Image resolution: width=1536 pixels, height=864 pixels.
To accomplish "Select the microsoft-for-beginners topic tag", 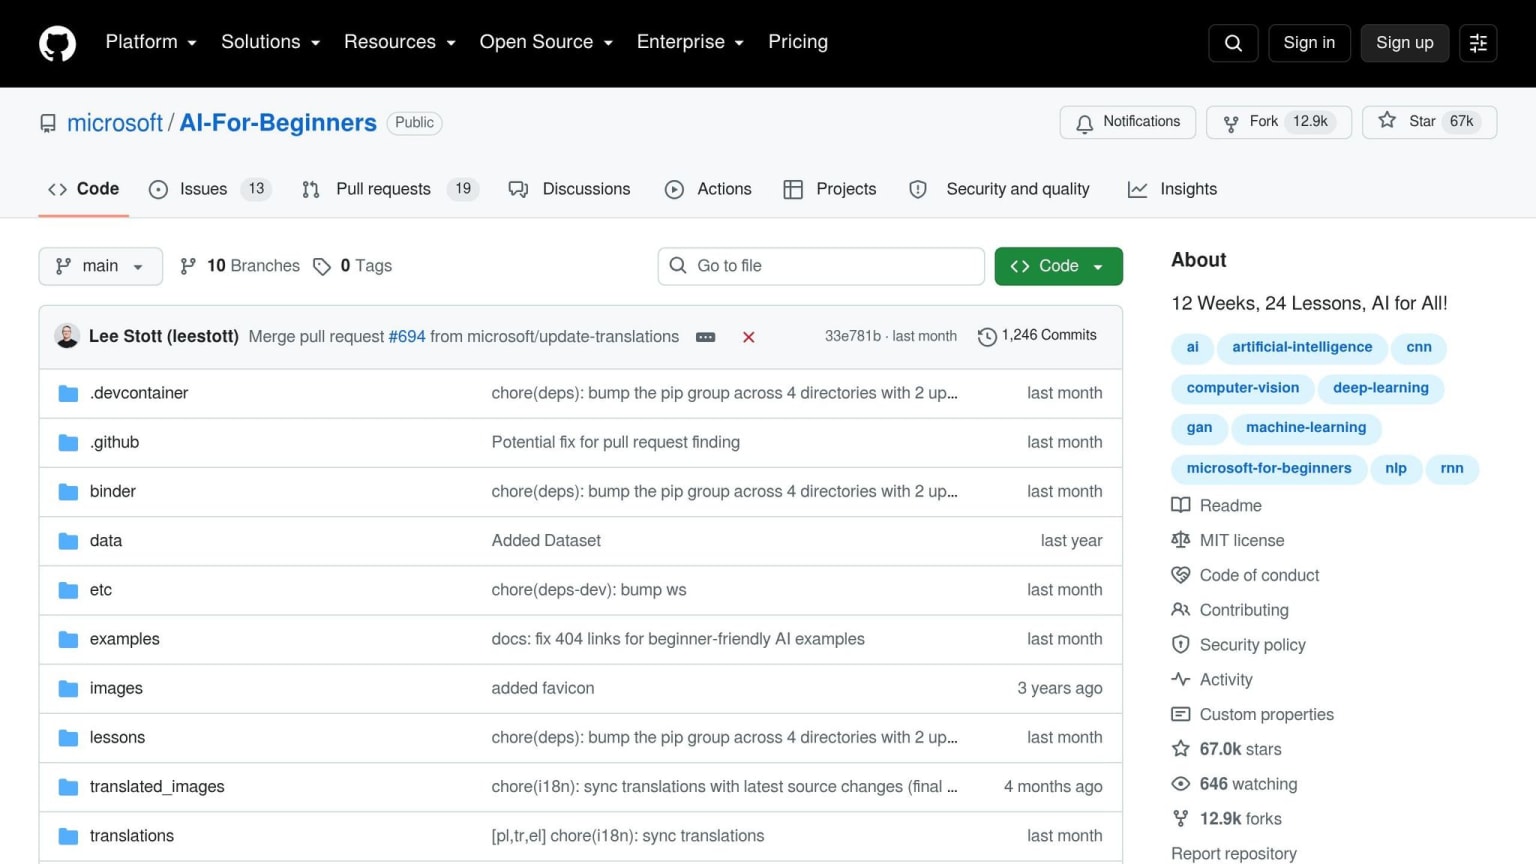I will tap(1269, 468).
